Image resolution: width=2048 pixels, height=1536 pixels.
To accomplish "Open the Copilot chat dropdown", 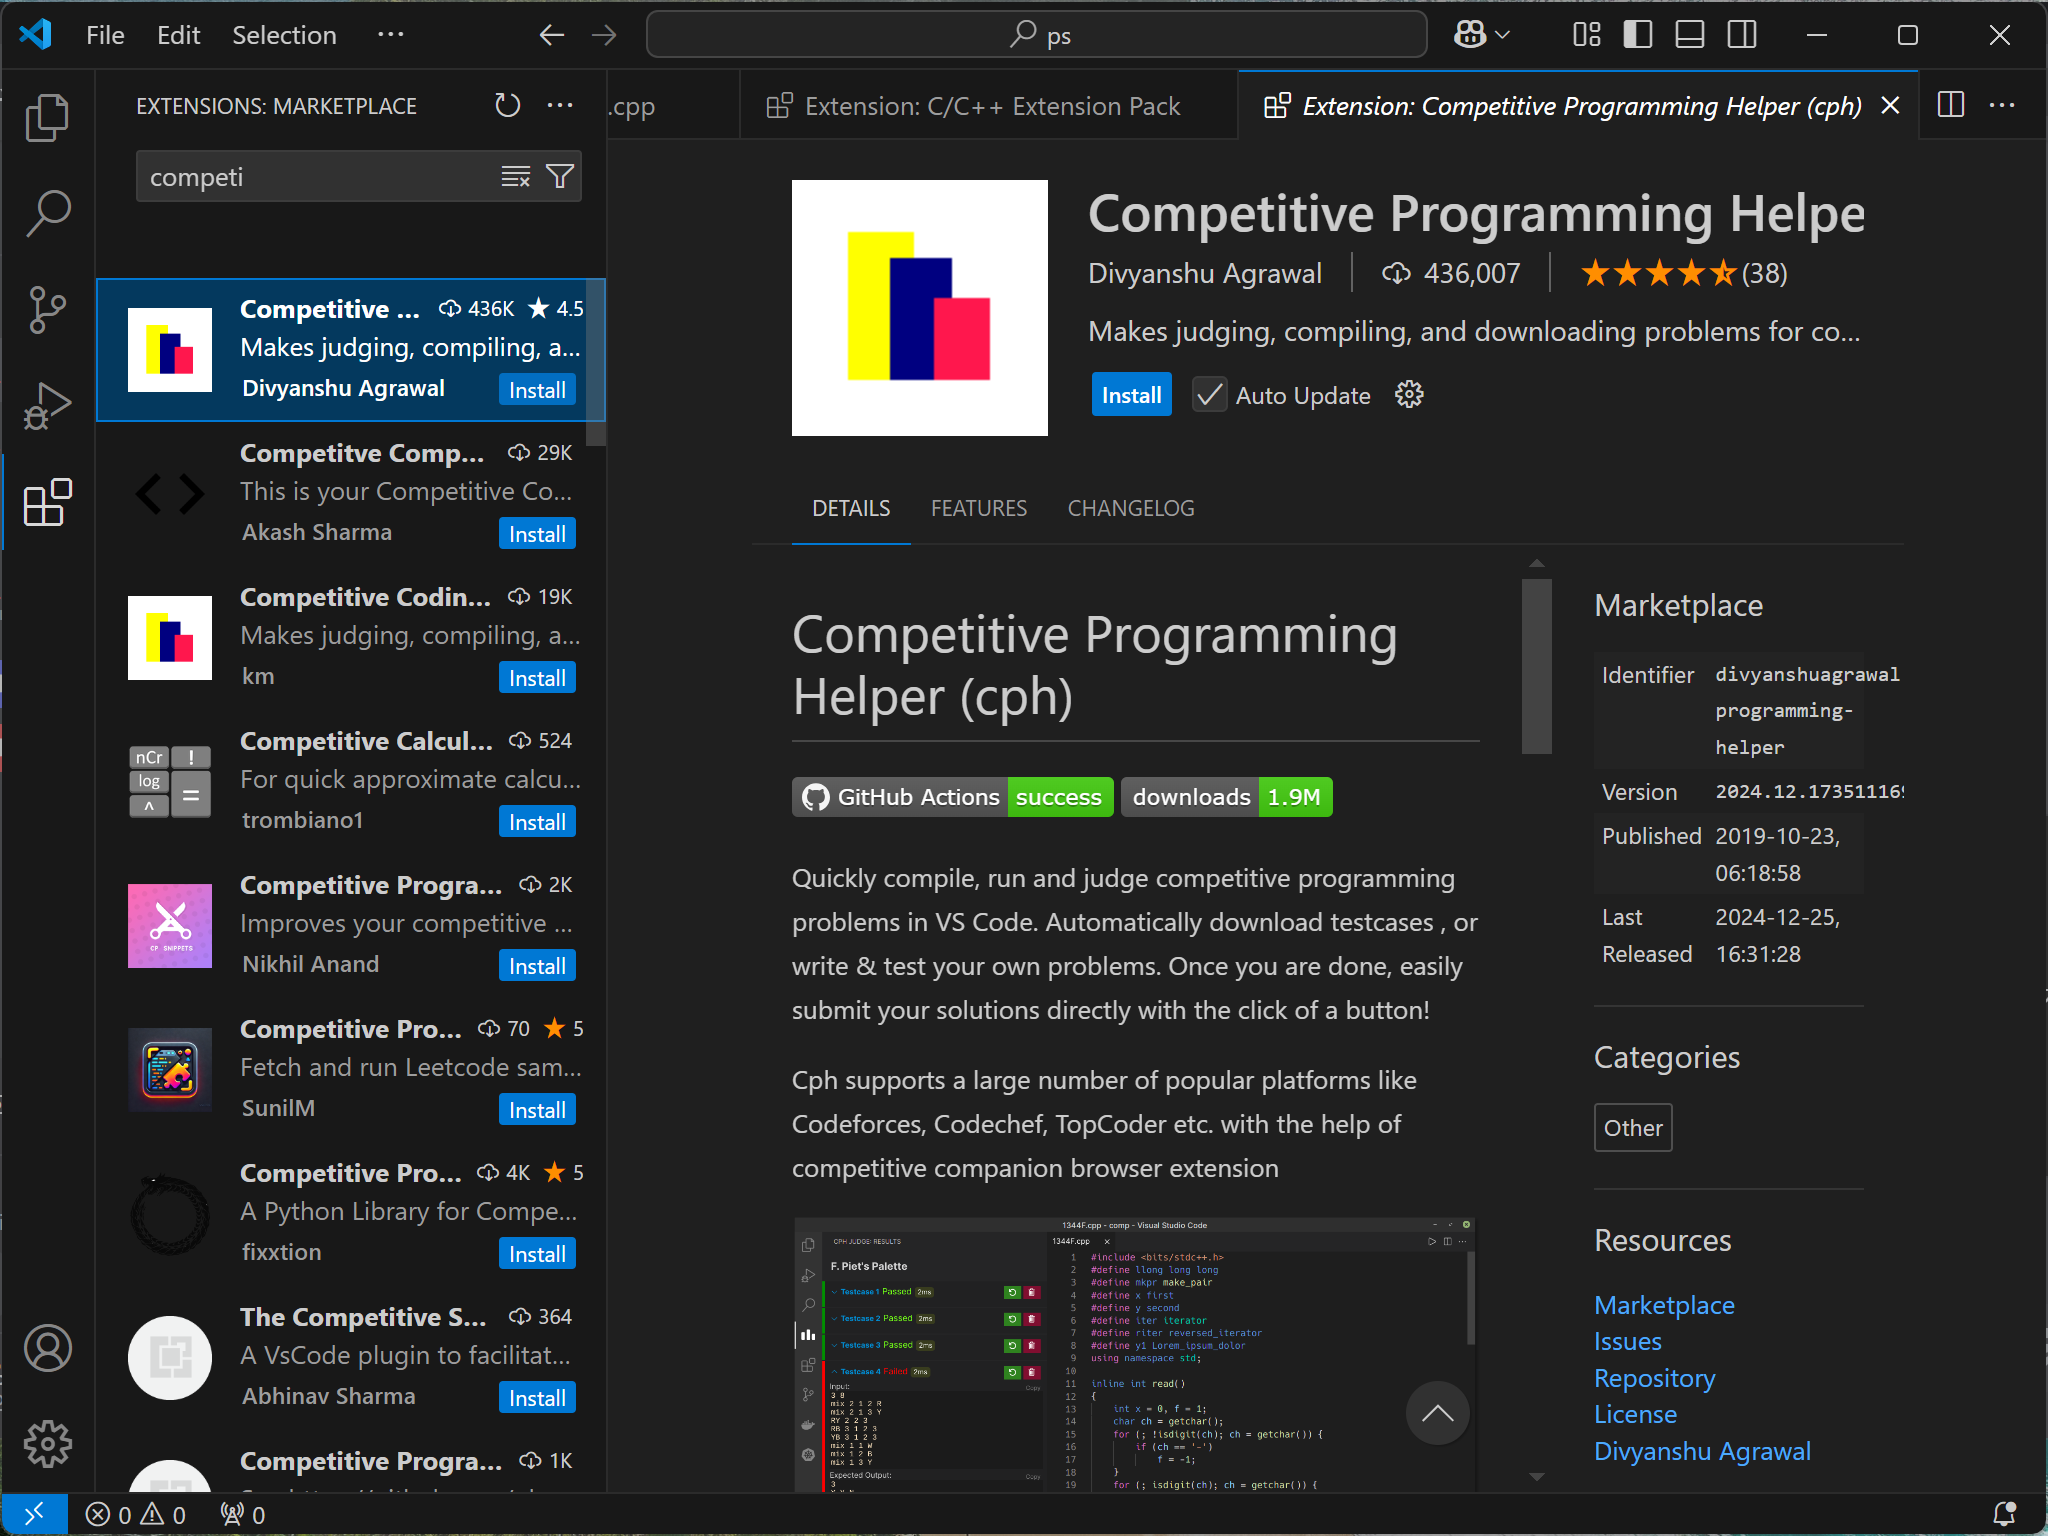I will [x=1482, y=36].
